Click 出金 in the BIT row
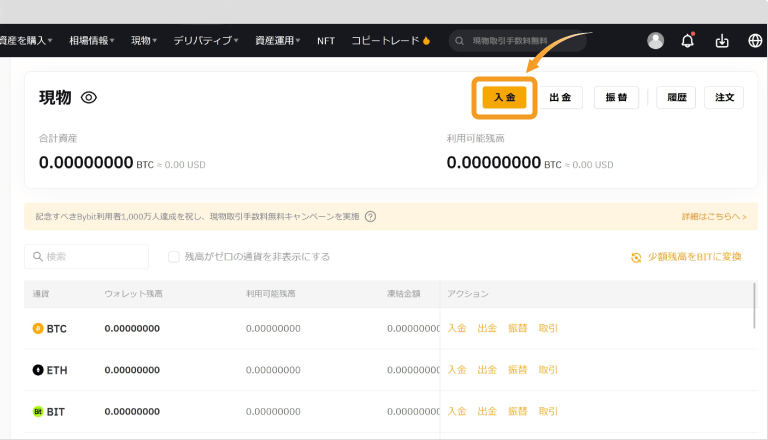 click(x=487, y=412)
